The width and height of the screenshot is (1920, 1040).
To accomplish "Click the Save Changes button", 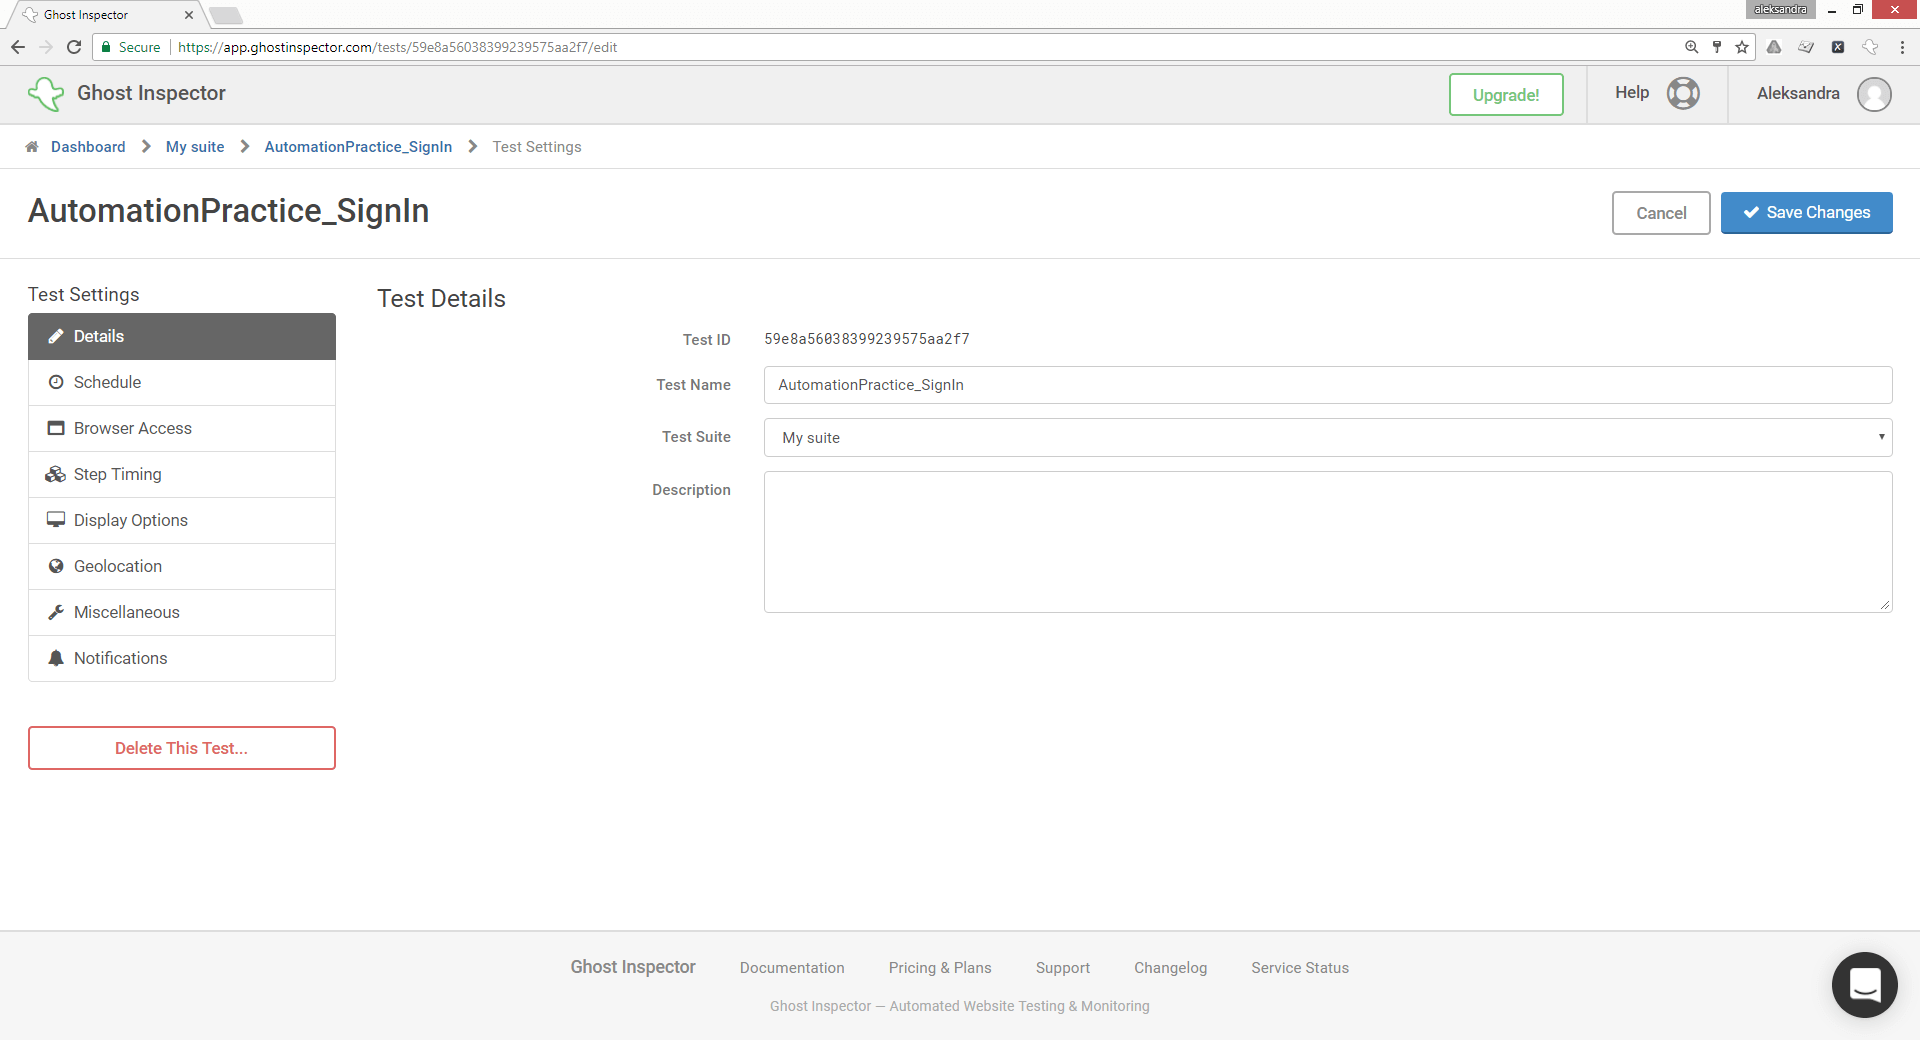I will (x=1806, y=213).
